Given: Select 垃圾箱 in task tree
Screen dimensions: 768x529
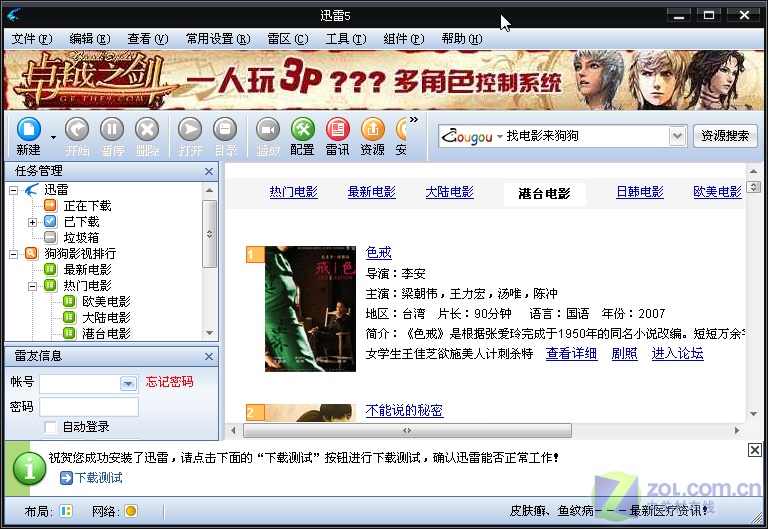Looking at the screenshot, I should tap(81, 238).
